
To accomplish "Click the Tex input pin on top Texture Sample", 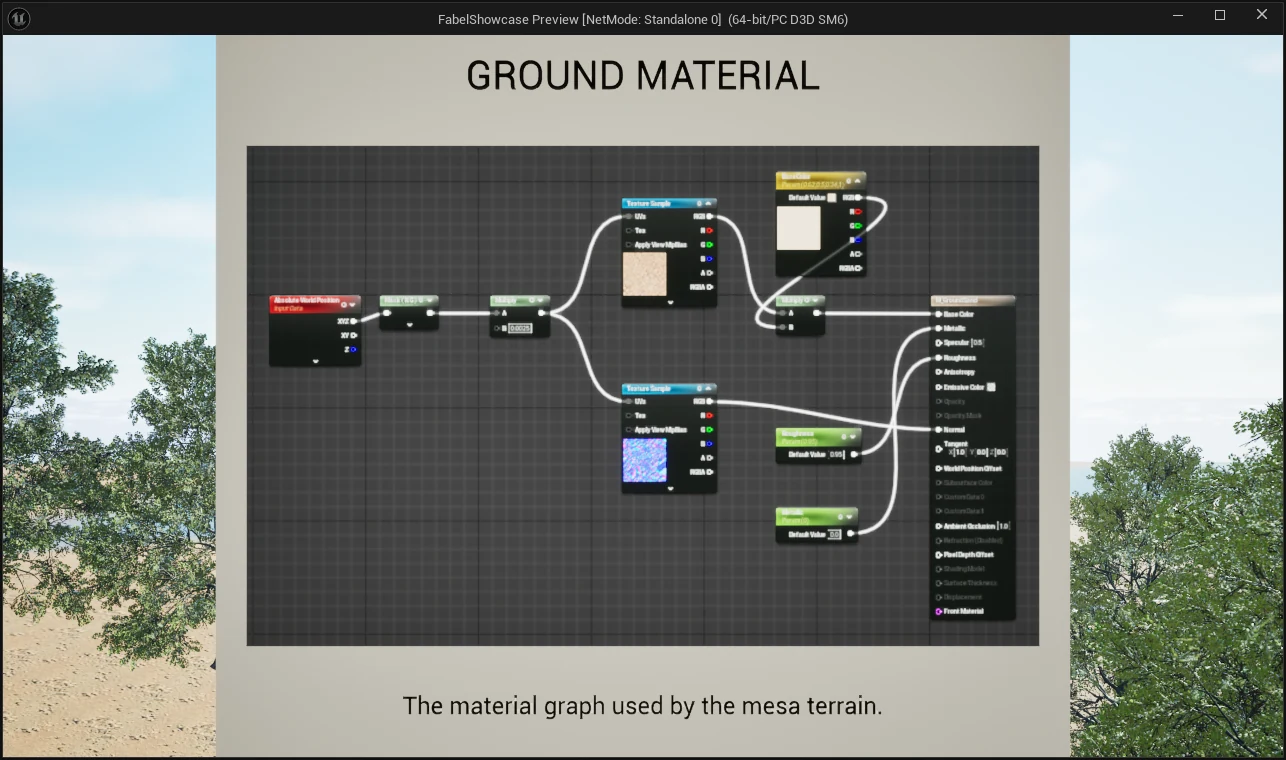I will point(628,230).
